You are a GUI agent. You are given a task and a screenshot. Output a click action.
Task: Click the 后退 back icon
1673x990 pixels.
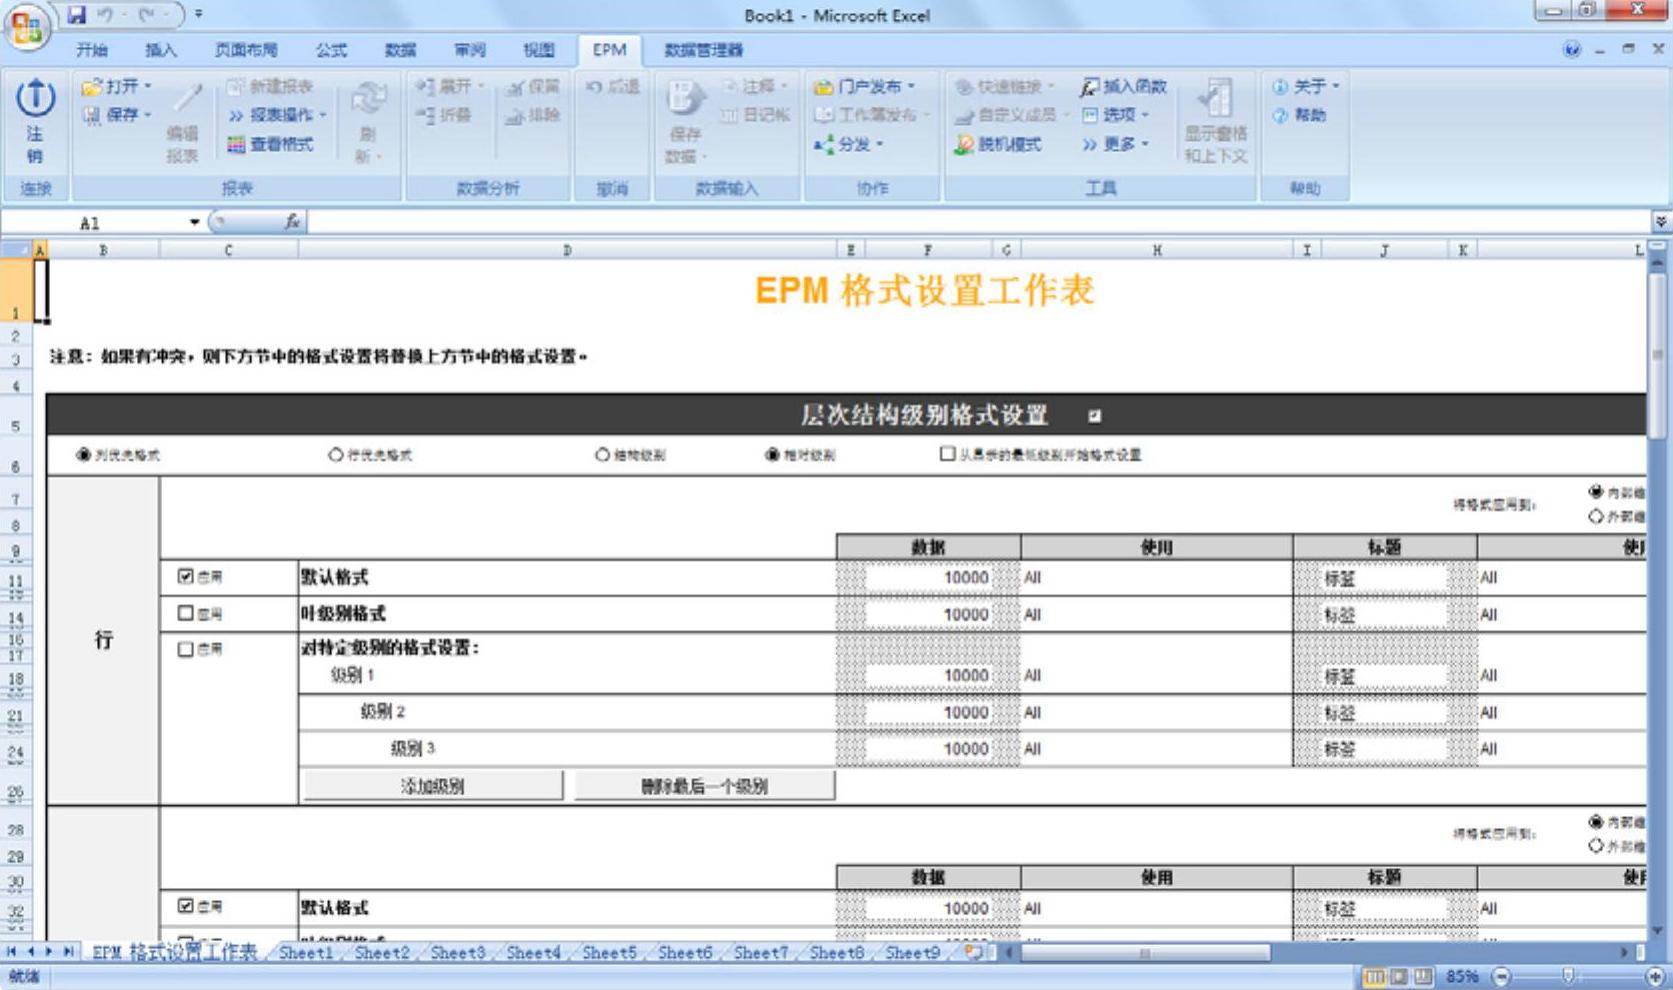pyautogui.click(x=594, y=87)
